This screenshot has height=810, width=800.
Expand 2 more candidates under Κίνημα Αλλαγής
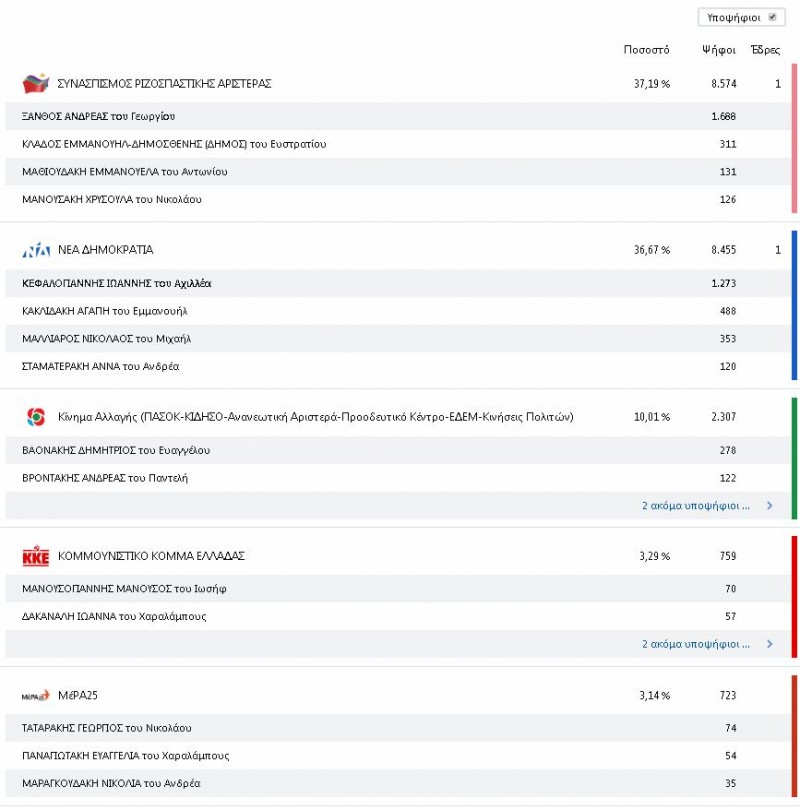(695, 506)
